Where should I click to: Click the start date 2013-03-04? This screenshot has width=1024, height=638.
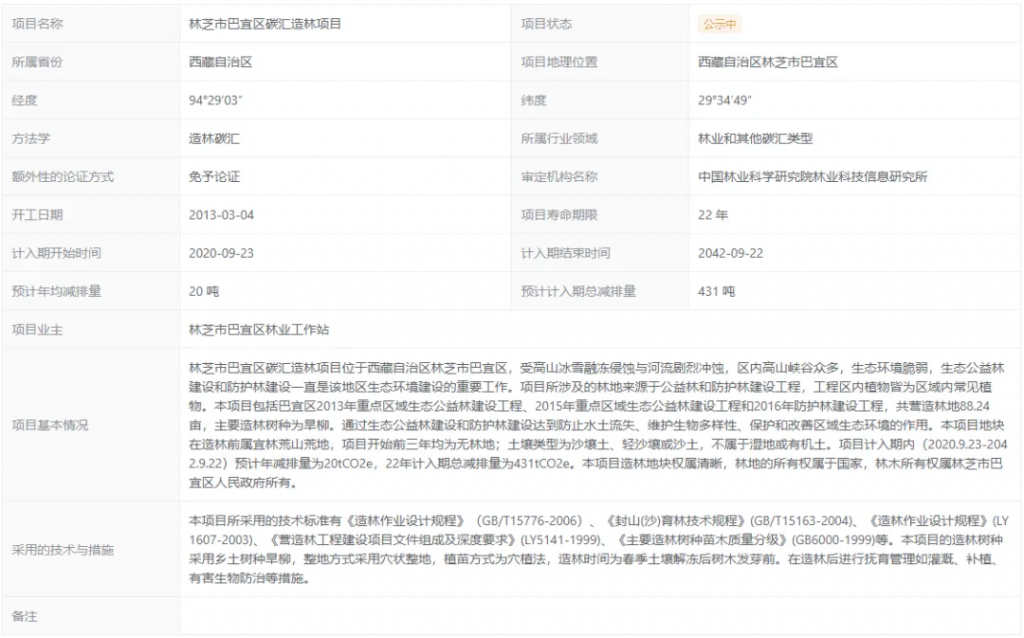coord(222,215)
